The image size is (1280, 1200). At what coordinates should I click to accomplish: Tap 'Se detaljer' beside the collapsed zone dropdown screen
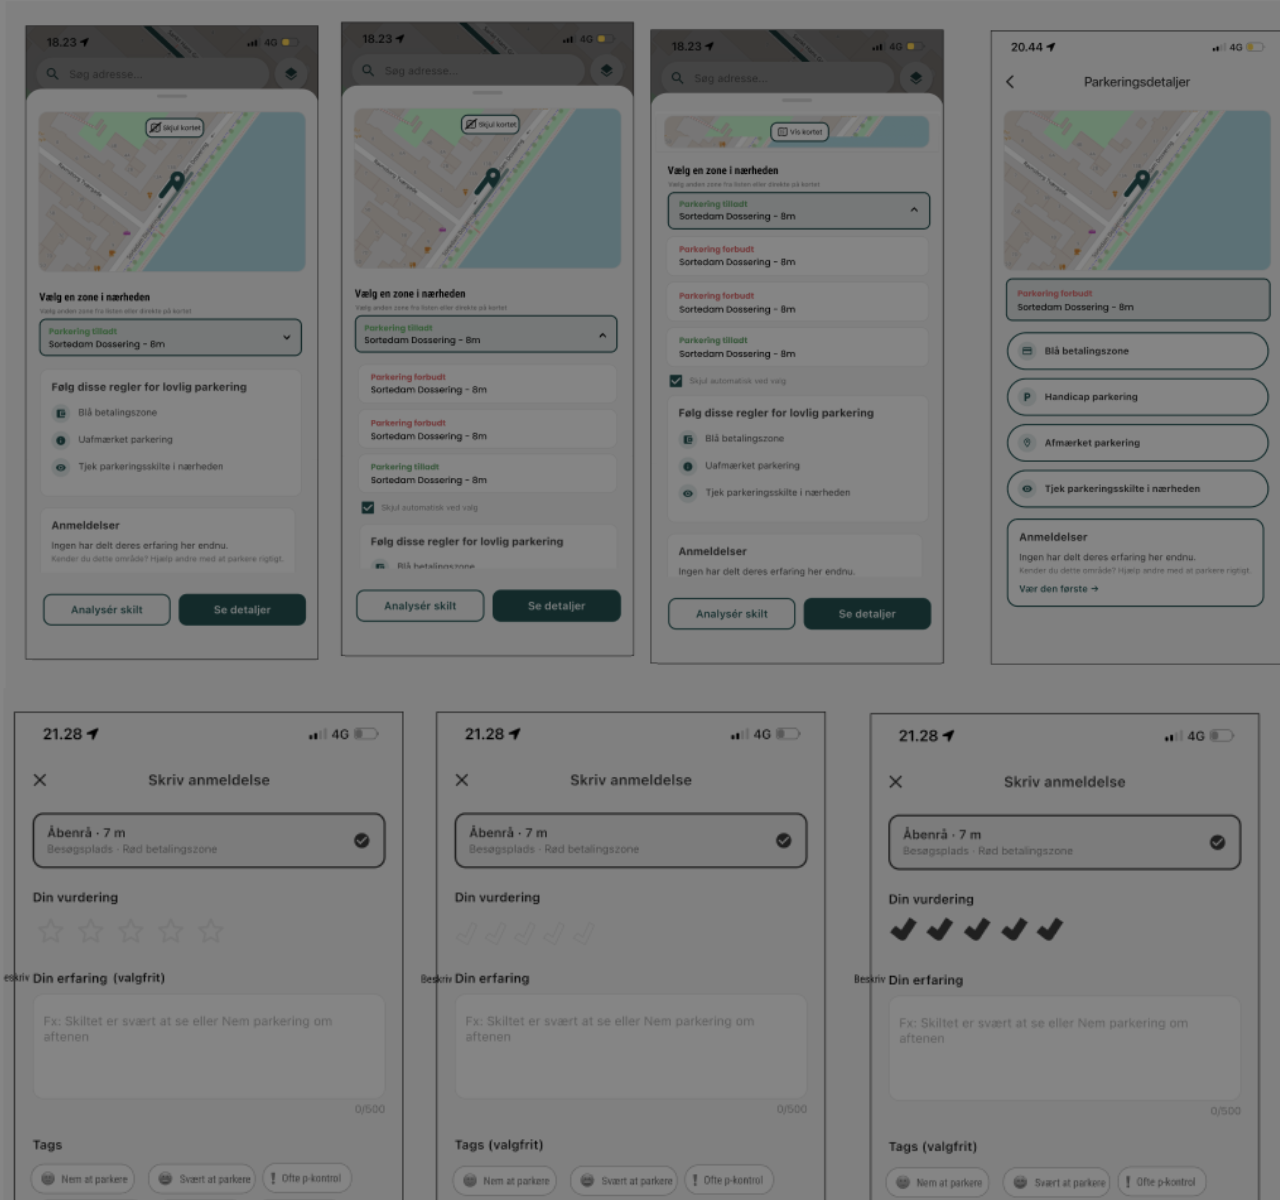coord(242,610)
